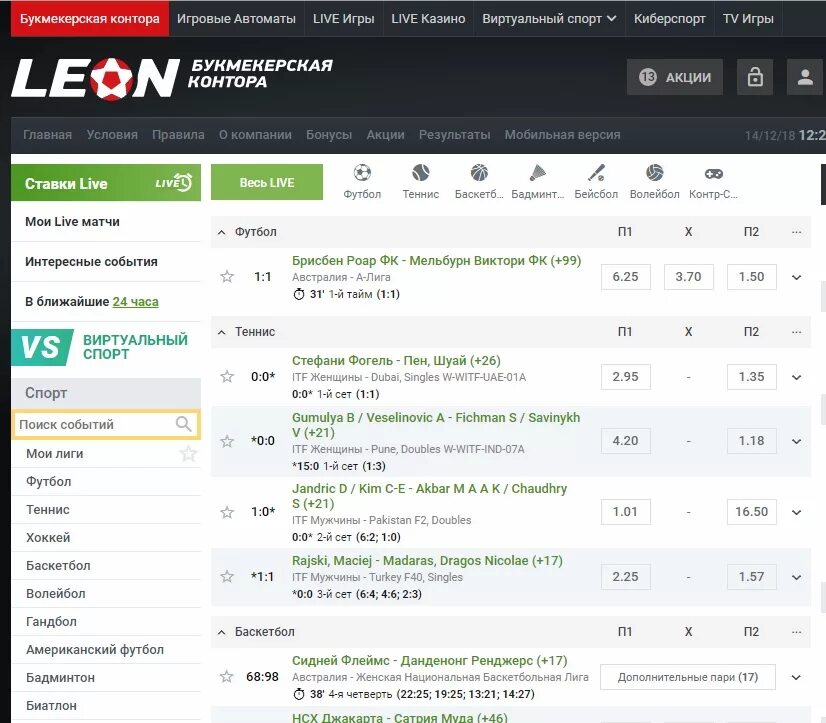Image resolution: width=826 pixels, height=723 pixels.
Task: Select the Baseball icon filter
Action: tap(596, 173)
